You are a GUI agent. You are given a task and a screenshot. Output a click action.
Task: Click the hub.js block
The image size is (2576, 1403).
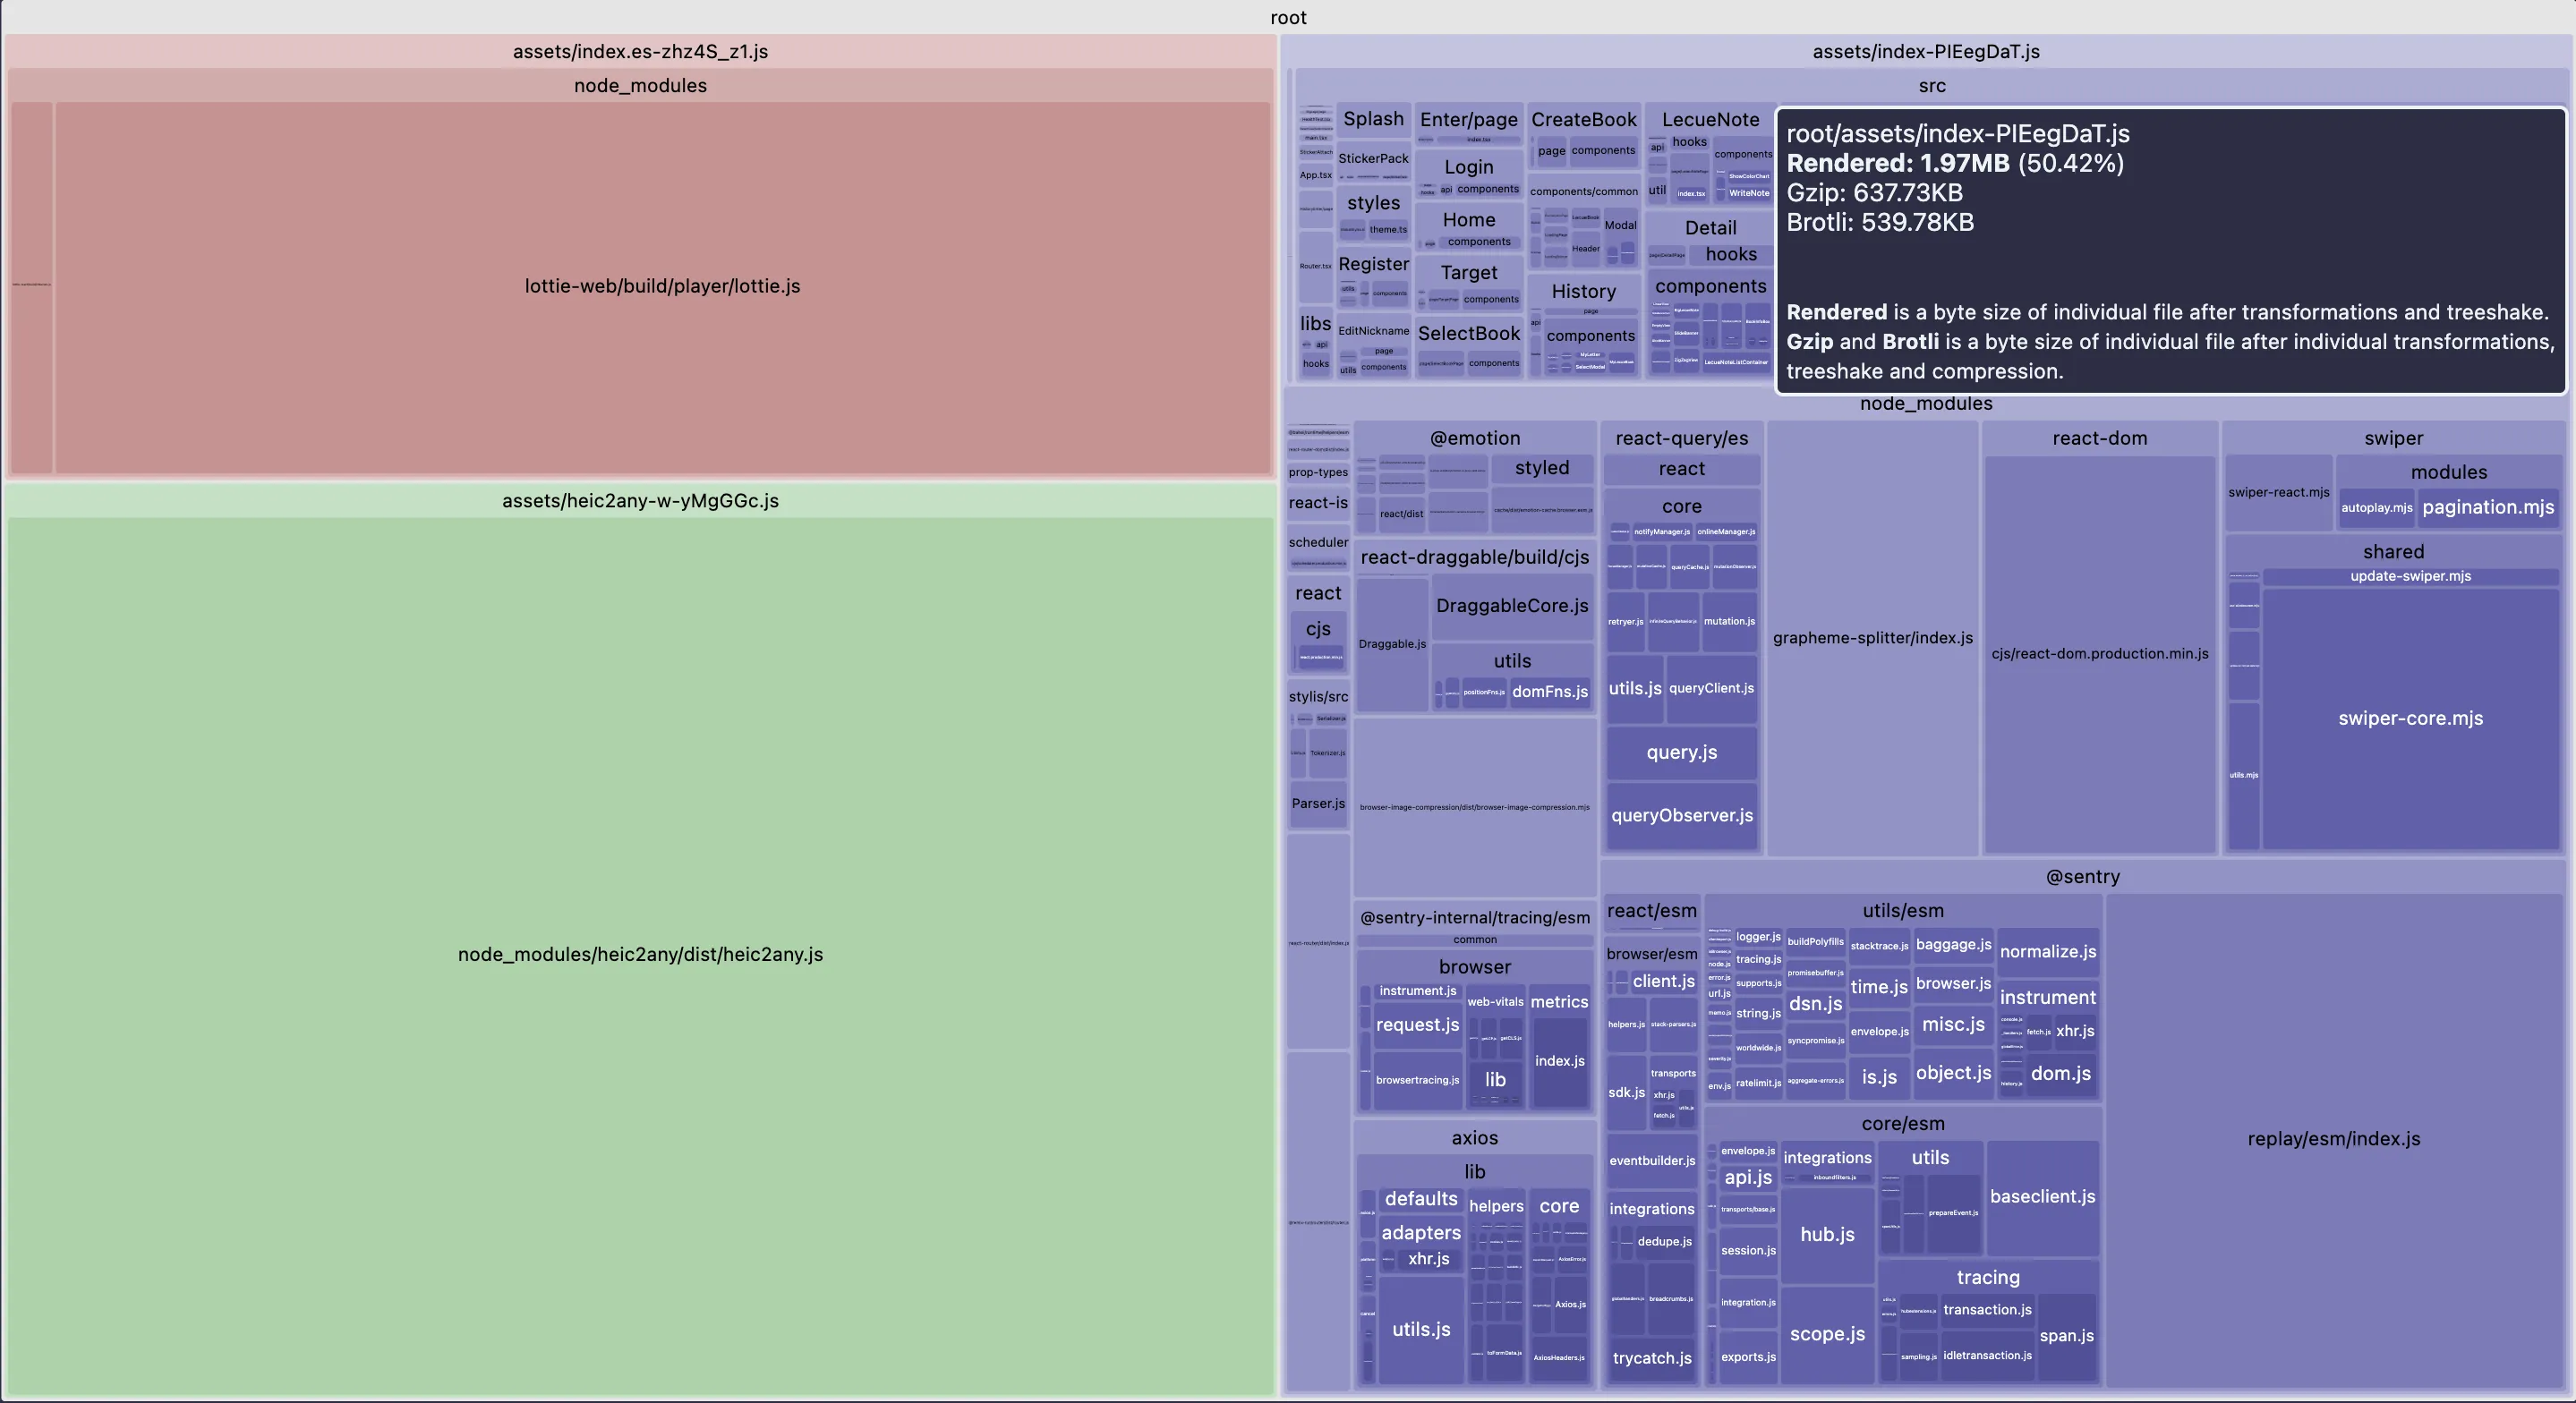coord(1827,1235)
